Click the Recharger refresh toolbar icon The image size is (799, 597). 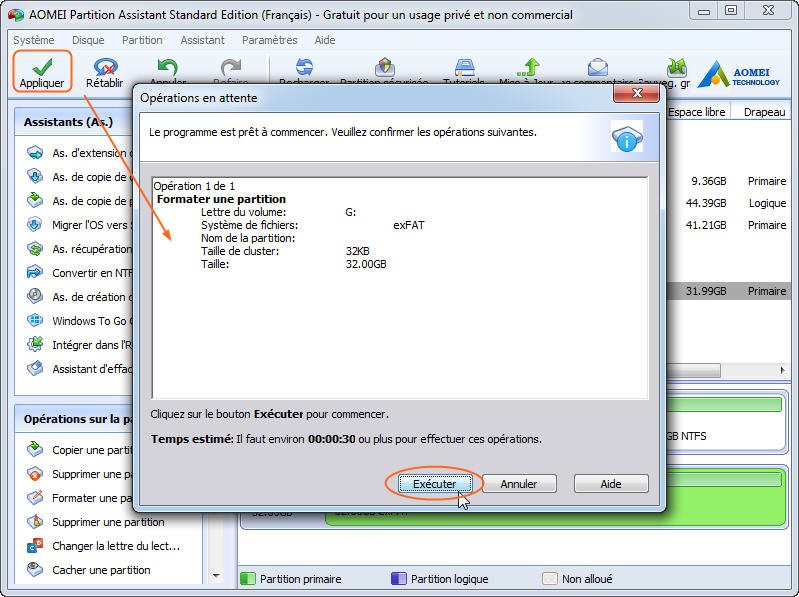click(x=304, y=67)
